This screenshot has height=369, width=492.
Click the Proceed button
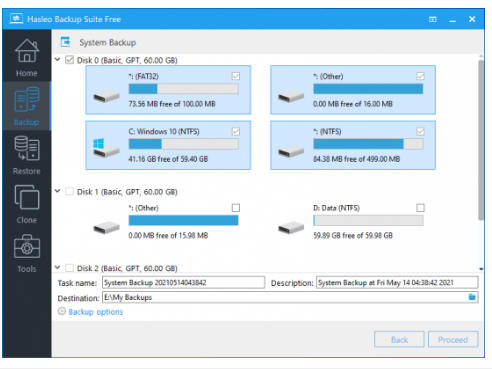click(x=453, y=339)
